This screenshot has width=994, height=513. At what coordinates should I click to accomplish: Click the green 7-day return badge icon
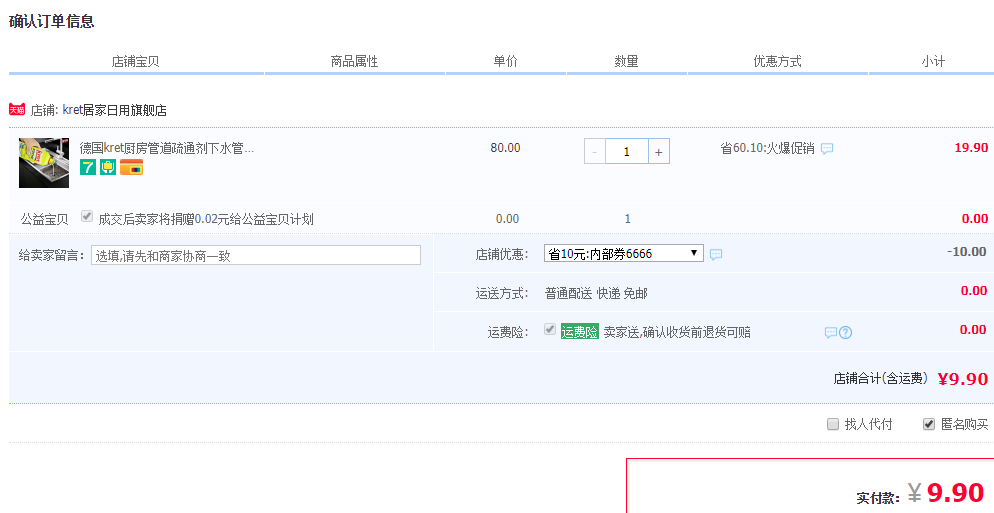pos(87,167)
